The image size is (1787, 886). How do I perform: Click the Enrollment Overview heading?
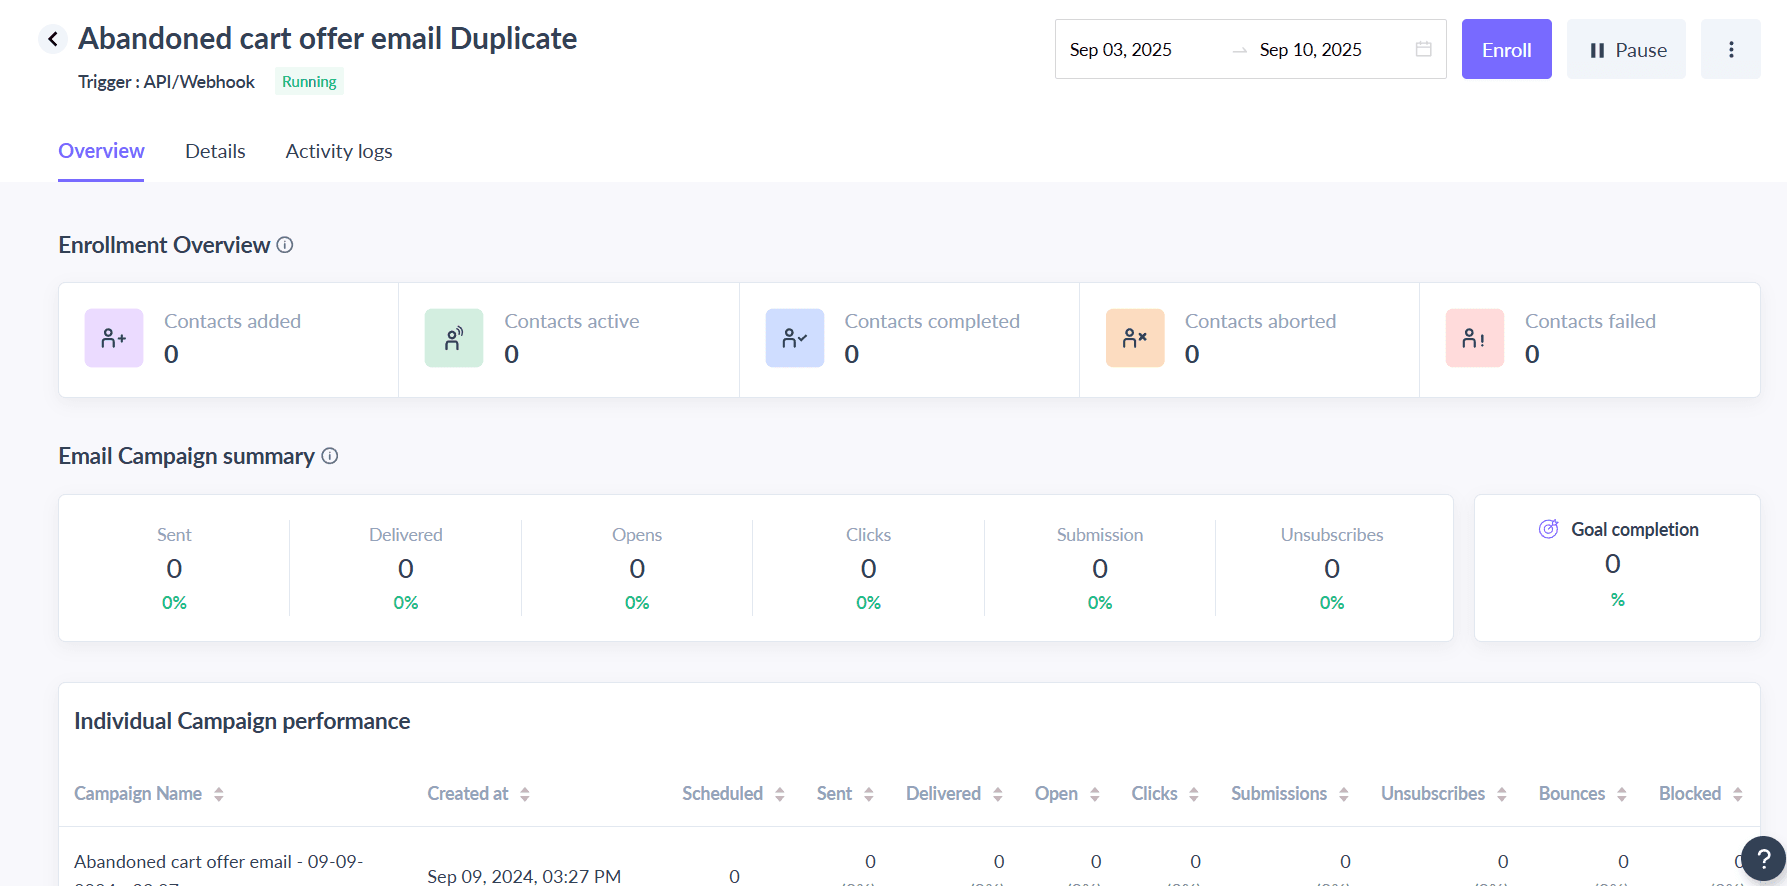pyautogui.click(x=164, y=245)
